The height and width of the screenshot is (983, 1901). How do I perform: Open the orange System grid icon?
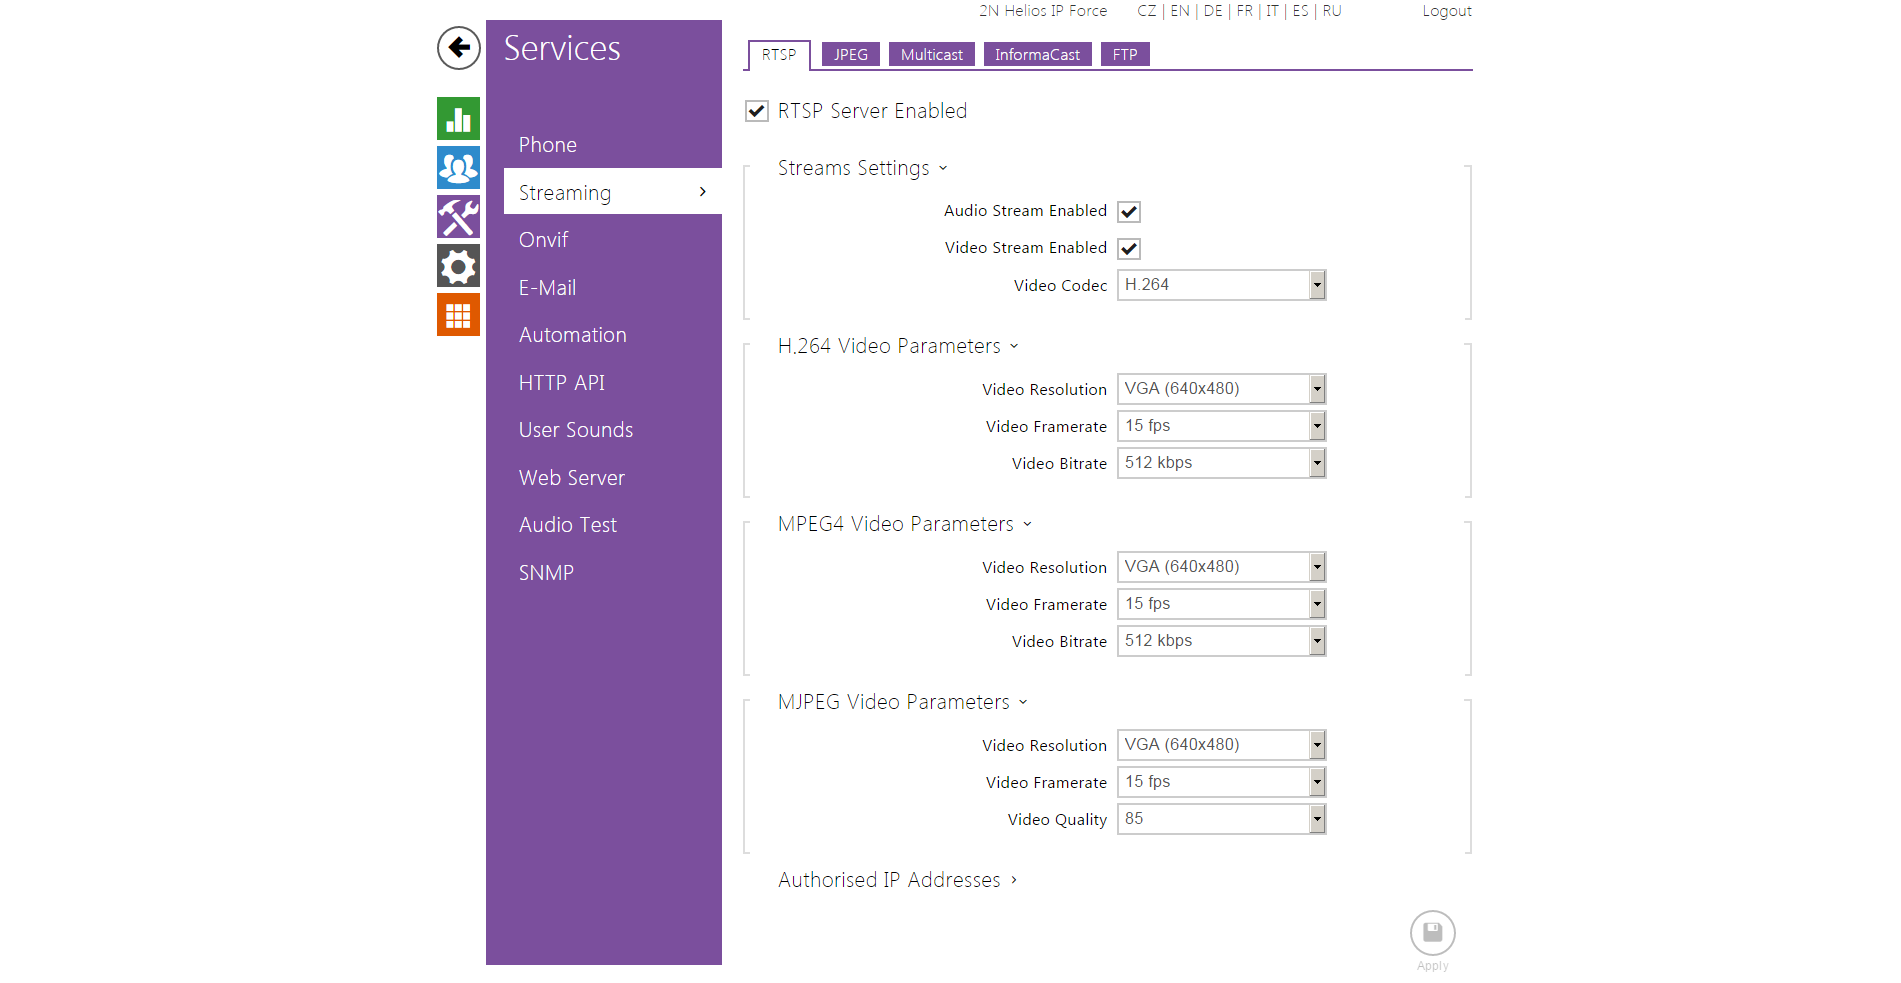point(458,315)
